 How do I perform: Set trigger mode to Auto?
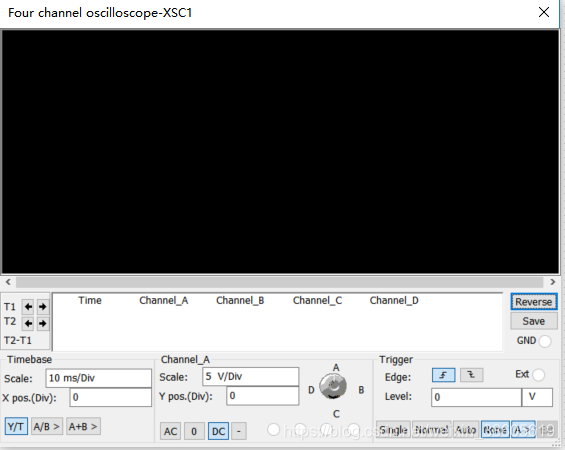click(466, 429)
